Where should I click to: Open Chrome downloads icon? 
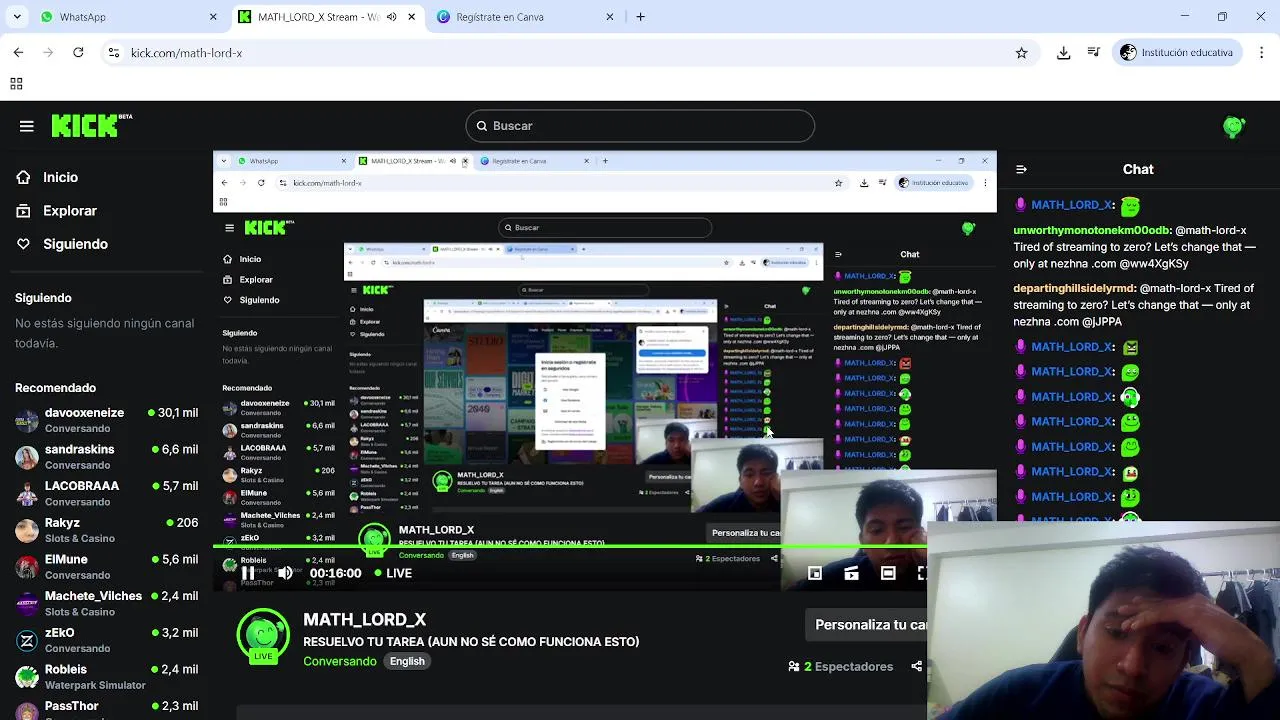(x=1064, y=53)
